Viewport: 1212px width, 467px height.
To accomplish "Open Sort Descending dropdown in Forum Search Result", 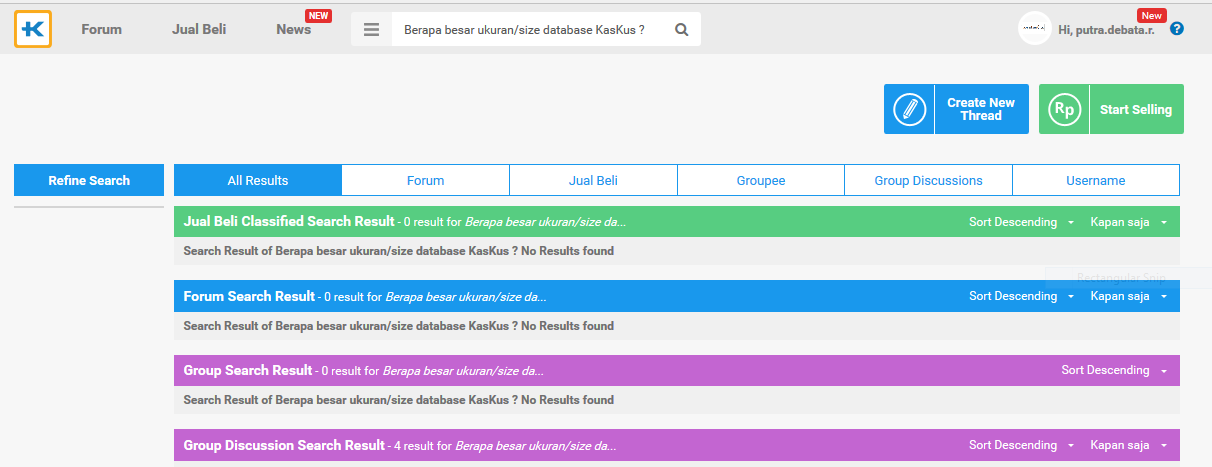I will (1021, 296).
